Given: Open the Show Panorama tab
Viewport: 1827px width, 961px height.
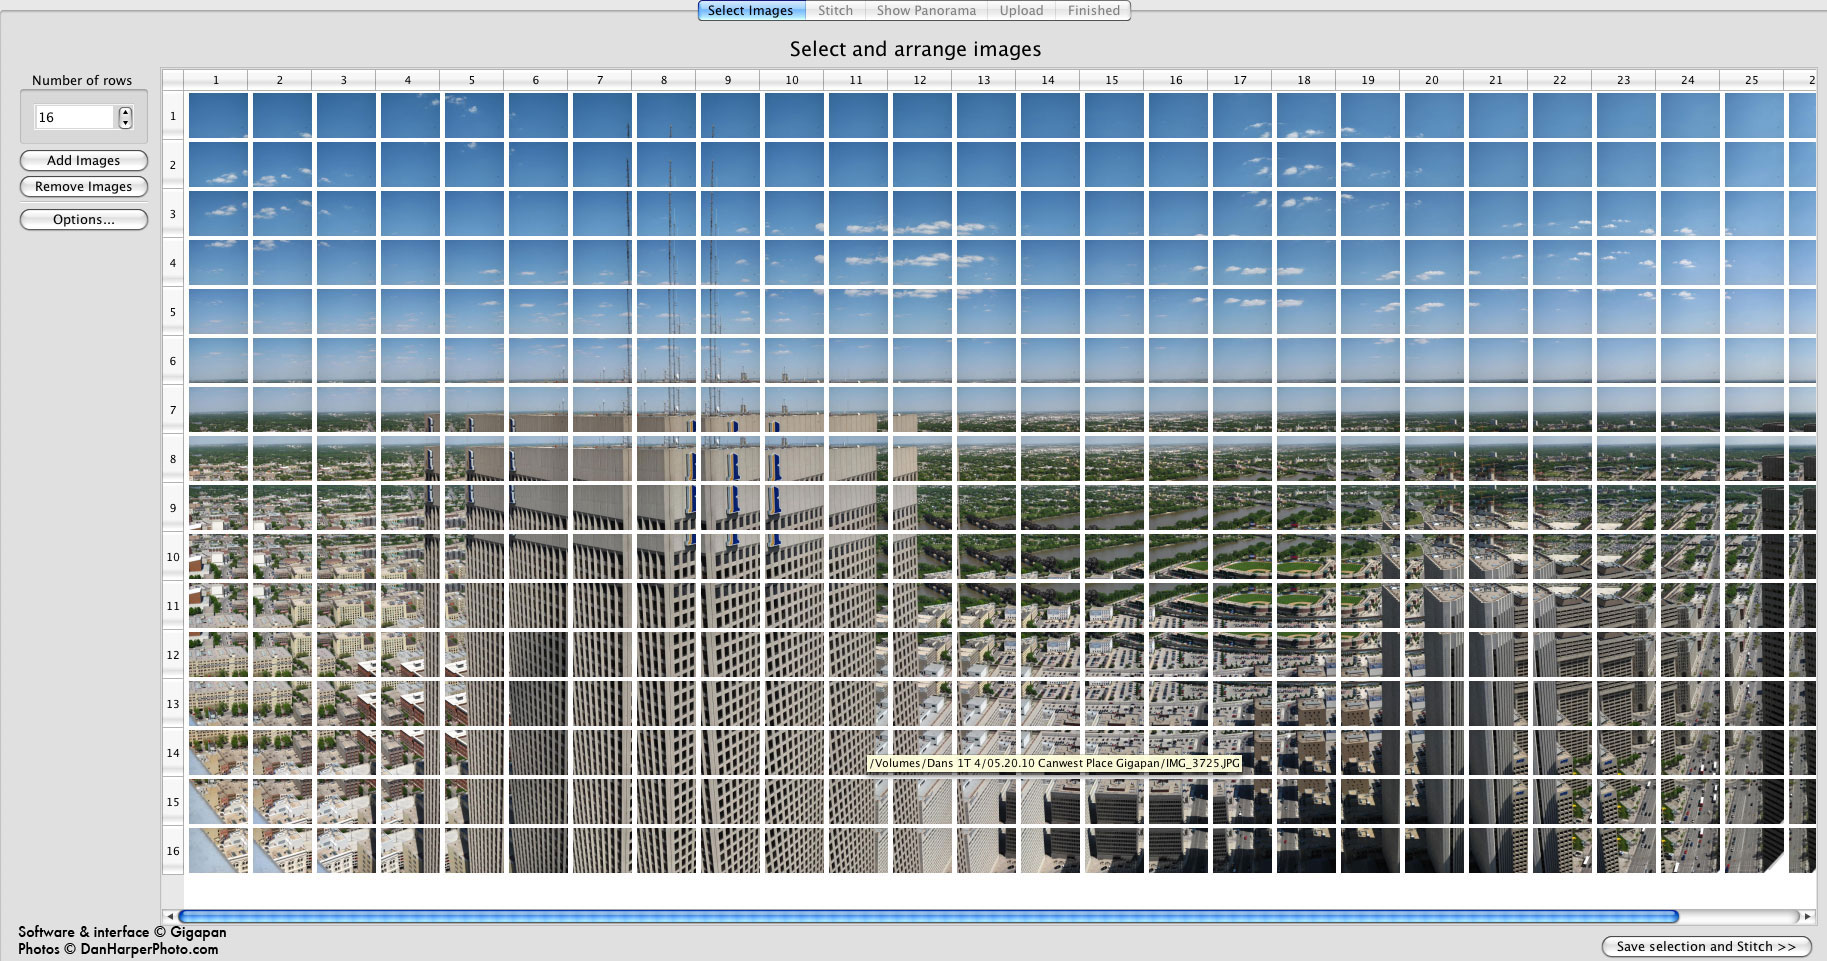Looking at the screenshot, I should click(x=926, y=10).
